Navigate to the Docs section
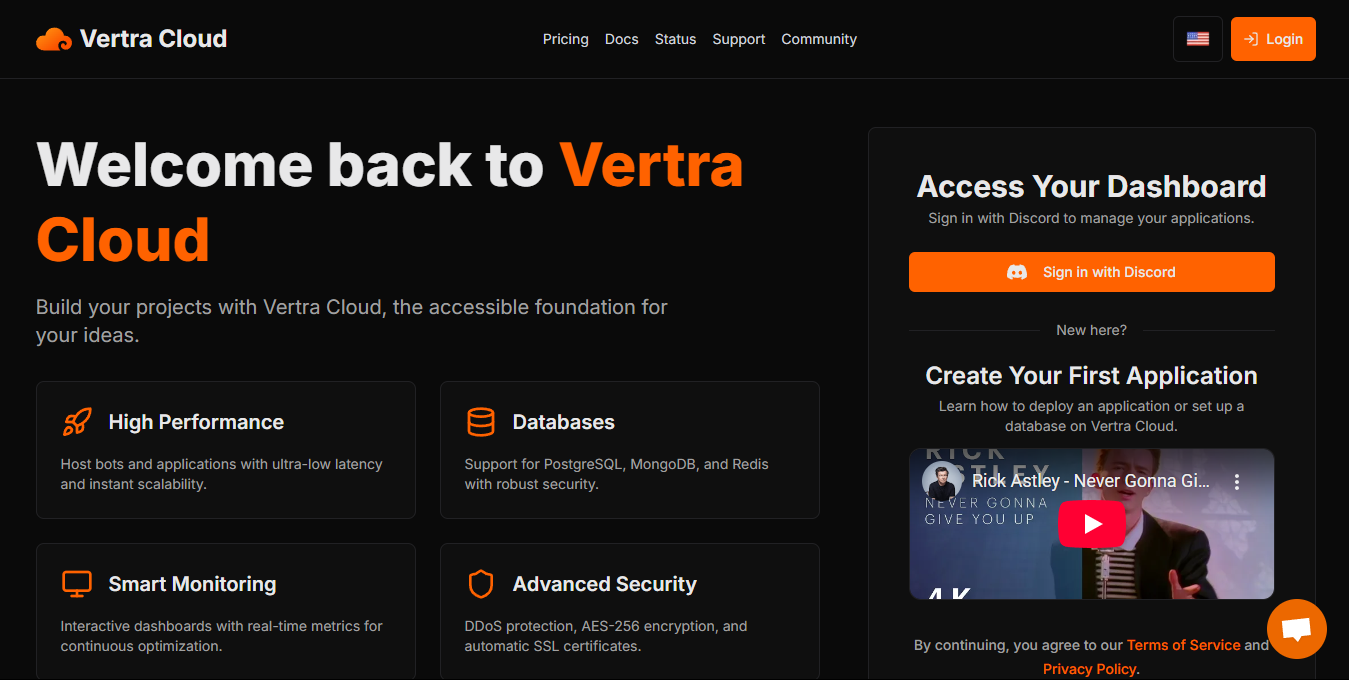This screenshot has width=1349, height=680. click(x=621, y=39)
